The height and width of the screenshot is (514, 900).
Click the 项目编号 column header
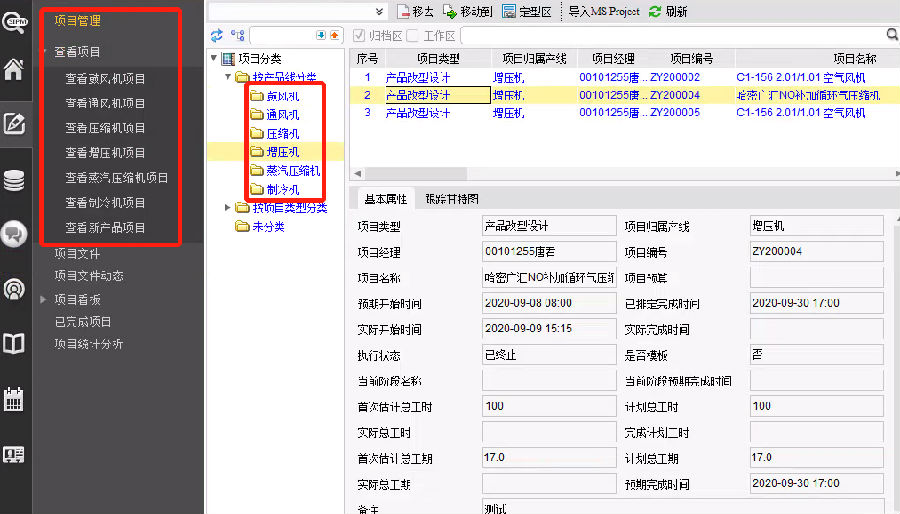click(692, 59)
